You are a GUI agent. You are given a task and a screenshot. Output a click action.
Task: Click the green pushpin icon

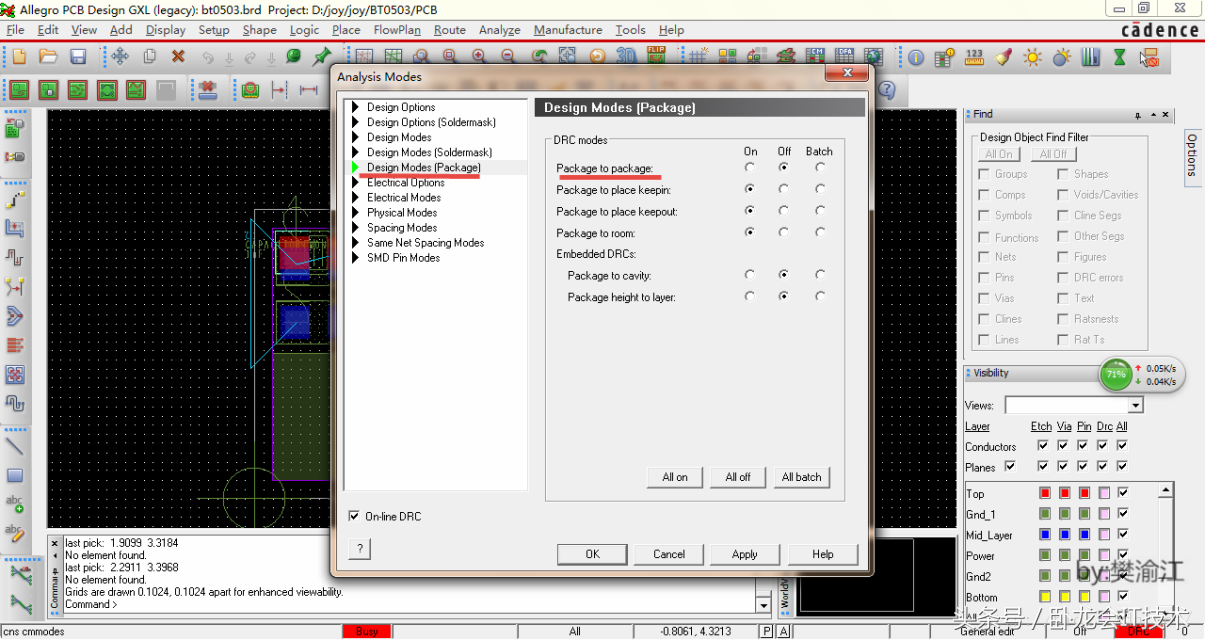point(323,57)
